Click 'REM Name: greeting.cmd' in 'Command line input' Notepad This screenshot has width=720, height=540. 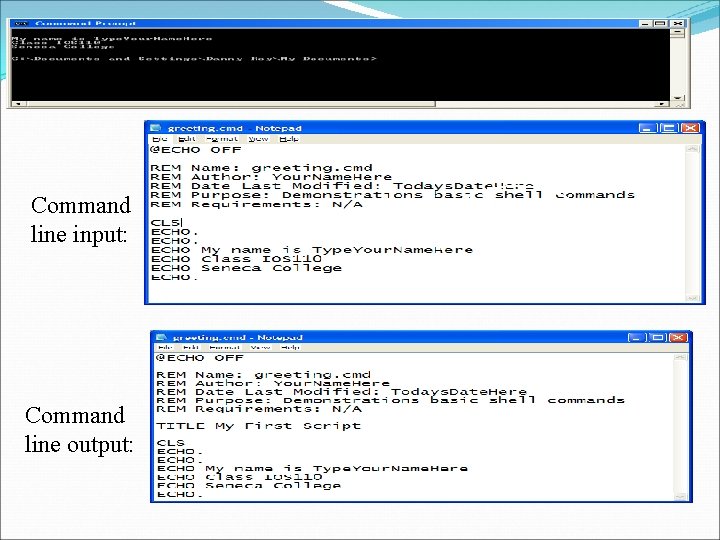(261, 168)
